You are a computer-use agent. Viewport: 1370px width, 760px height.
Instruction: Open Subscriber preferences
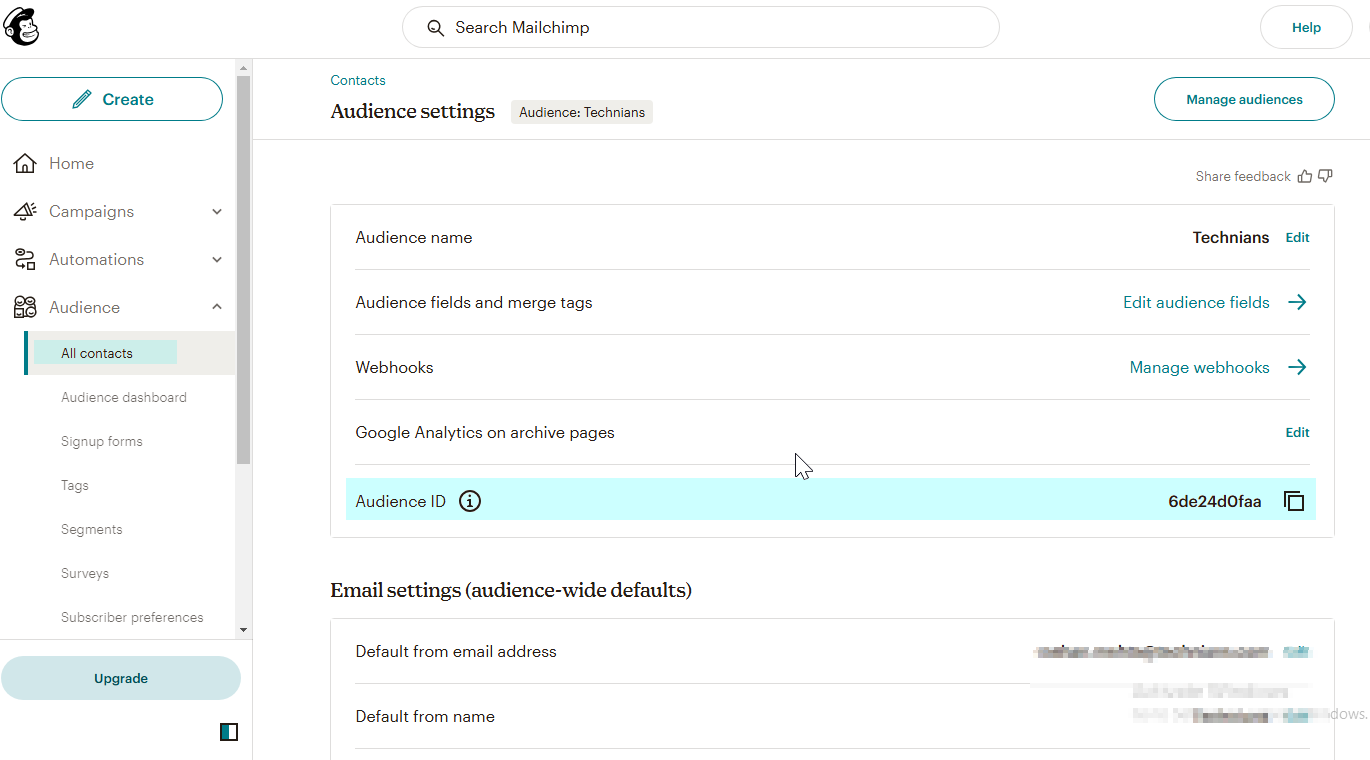132,617
